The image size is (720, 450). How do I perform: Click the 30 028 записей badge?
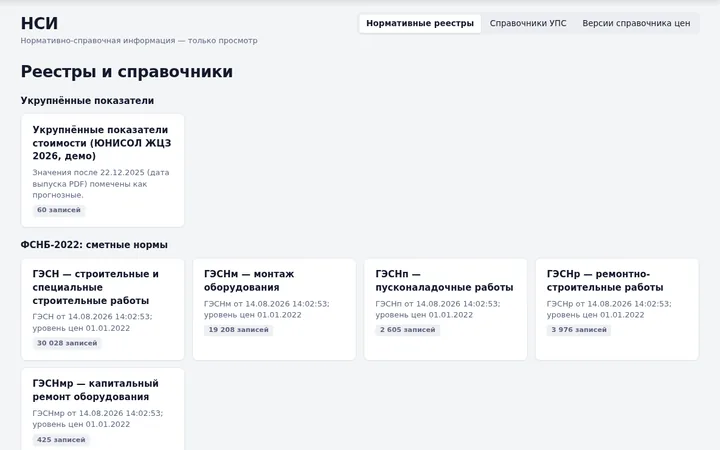tap(67, 343)
